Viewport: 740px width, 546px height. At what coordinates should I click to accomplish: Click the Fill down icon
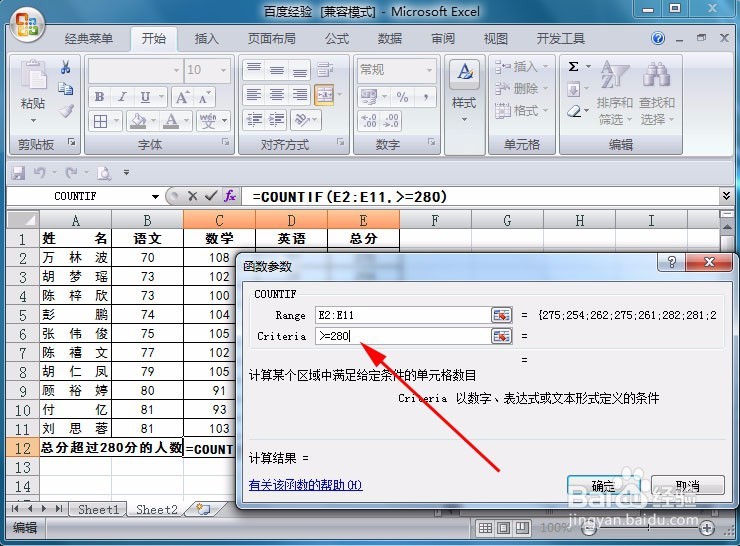(573, 89)
